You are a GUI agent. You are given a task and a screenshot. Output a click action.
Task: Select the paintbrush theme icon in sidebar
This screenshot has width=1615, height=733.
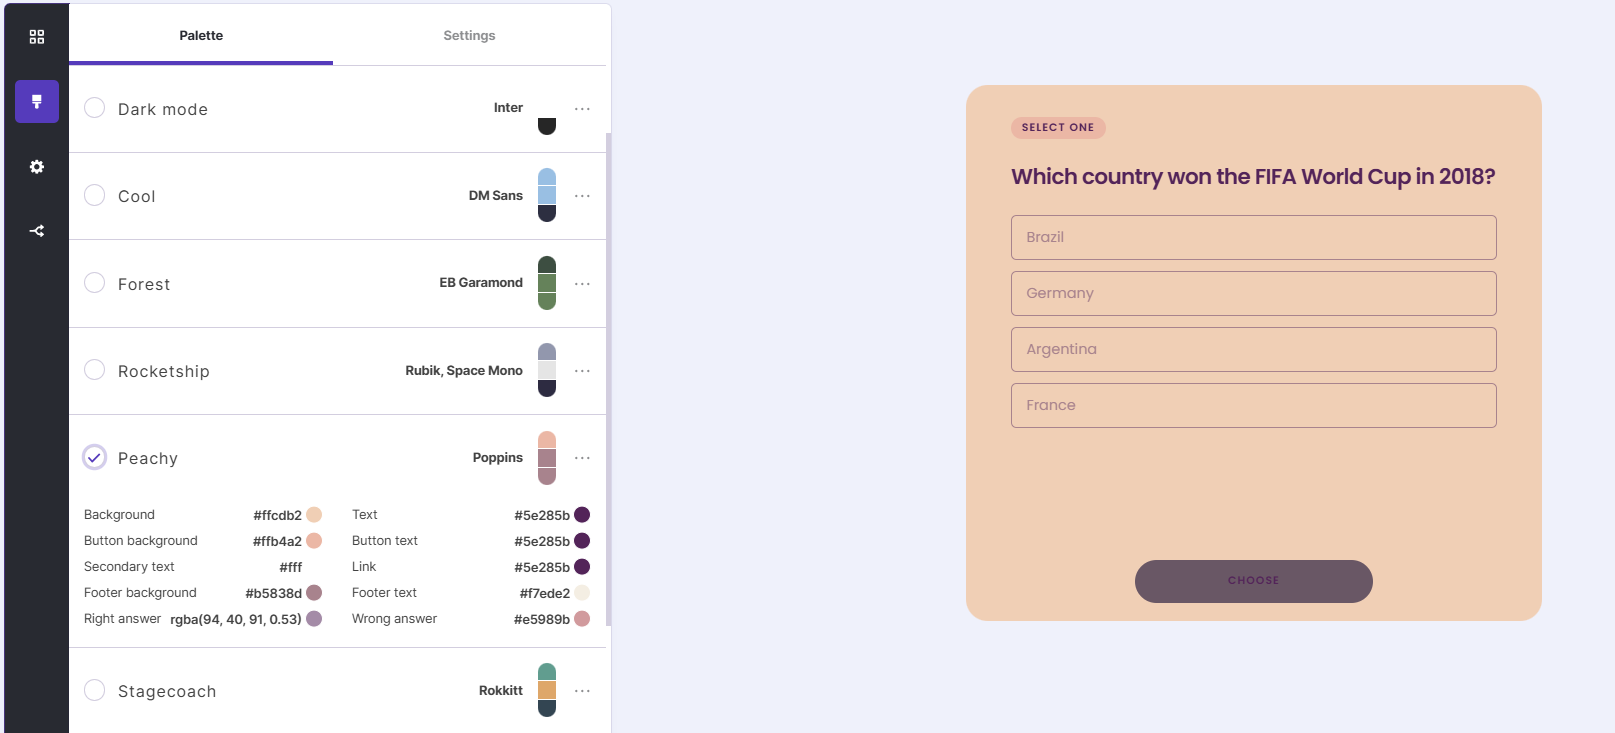[37, 101]
